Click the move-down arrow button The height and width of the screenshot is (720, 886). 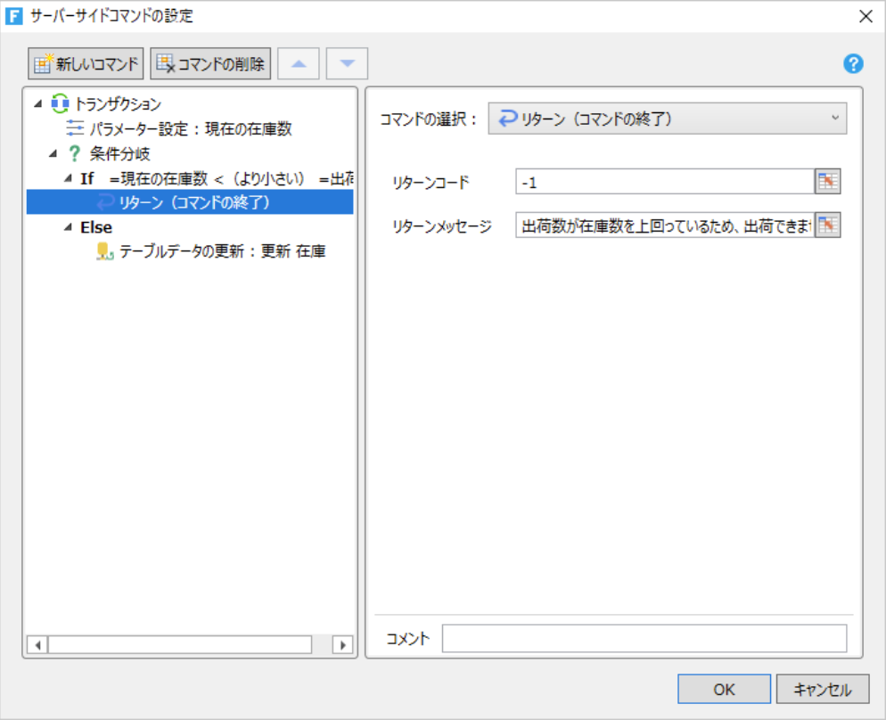(x=345, y=63)
